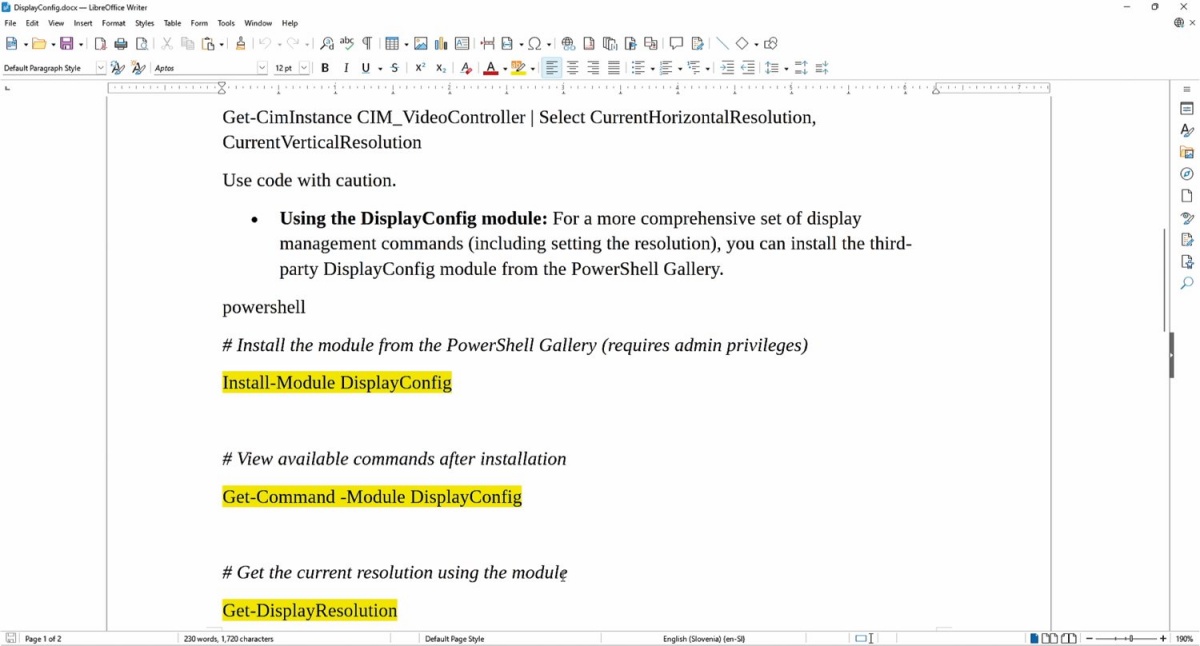Click Page 1 of 2 in status bar

[43, 638]
